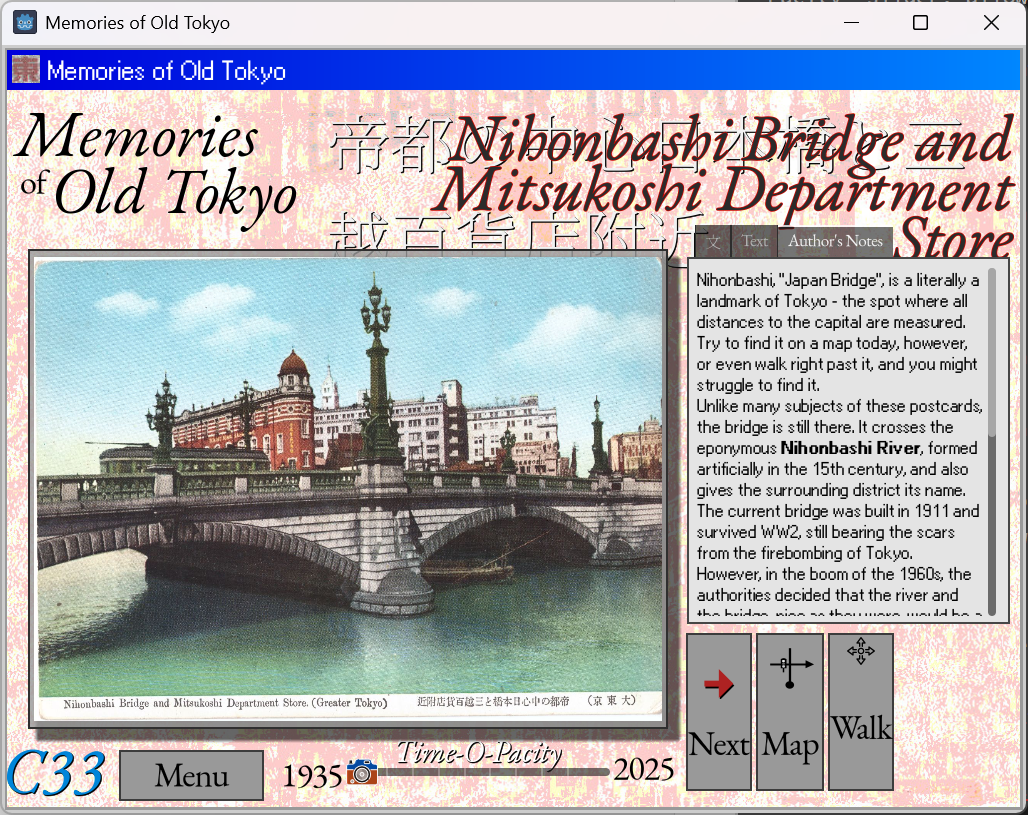Screen dimensions: 1028x815
Task: Maximize the Memories of Old Tokyo window
Action: click(920, 23)
